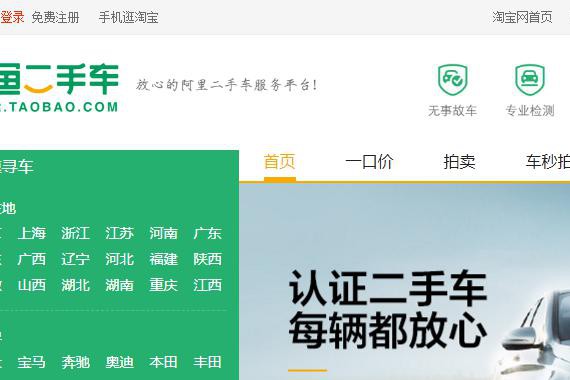Image resolution: width=570 pixels, height=380 pixels.
Task: Select 湖南 region
Action: coord(120,285)
